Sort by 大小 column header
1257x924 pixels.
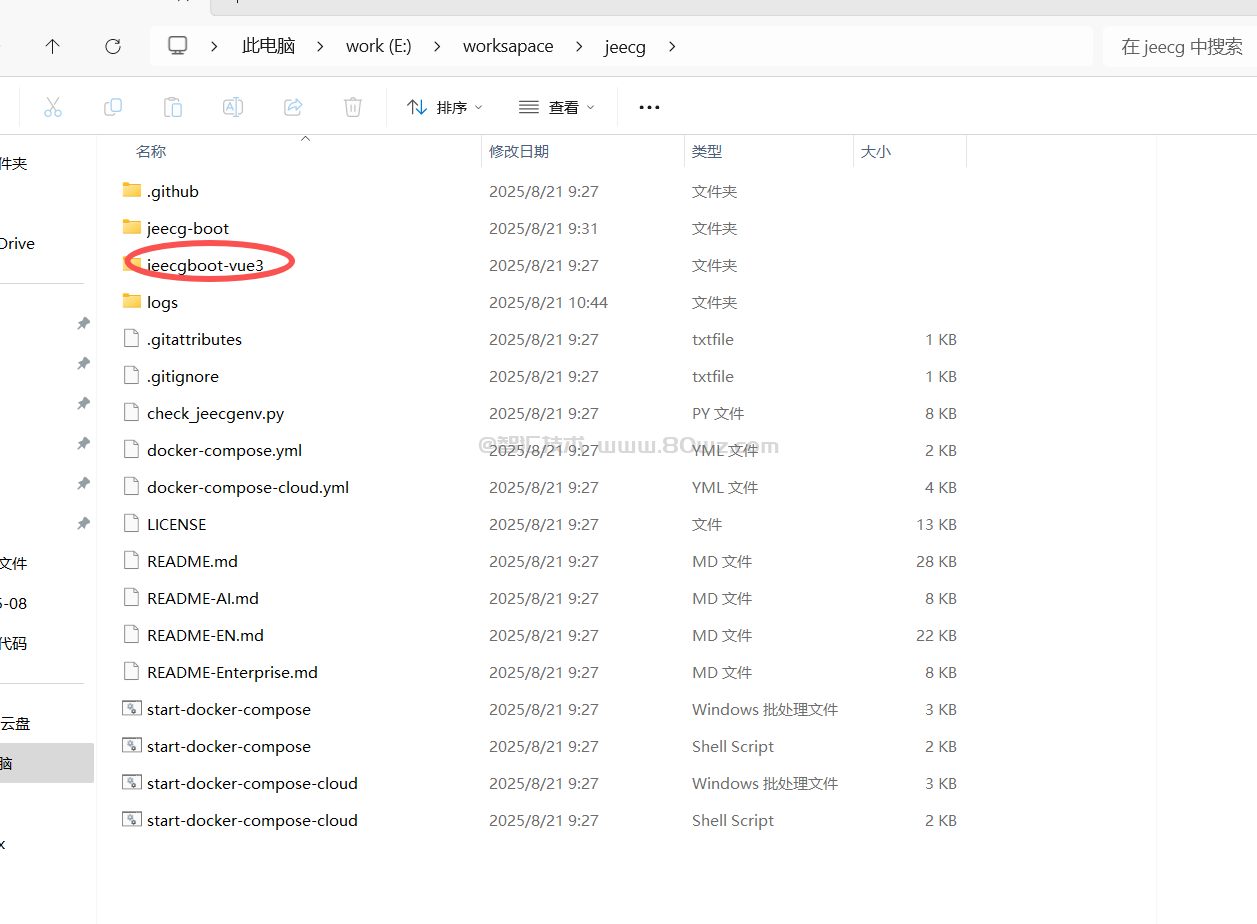876,151
